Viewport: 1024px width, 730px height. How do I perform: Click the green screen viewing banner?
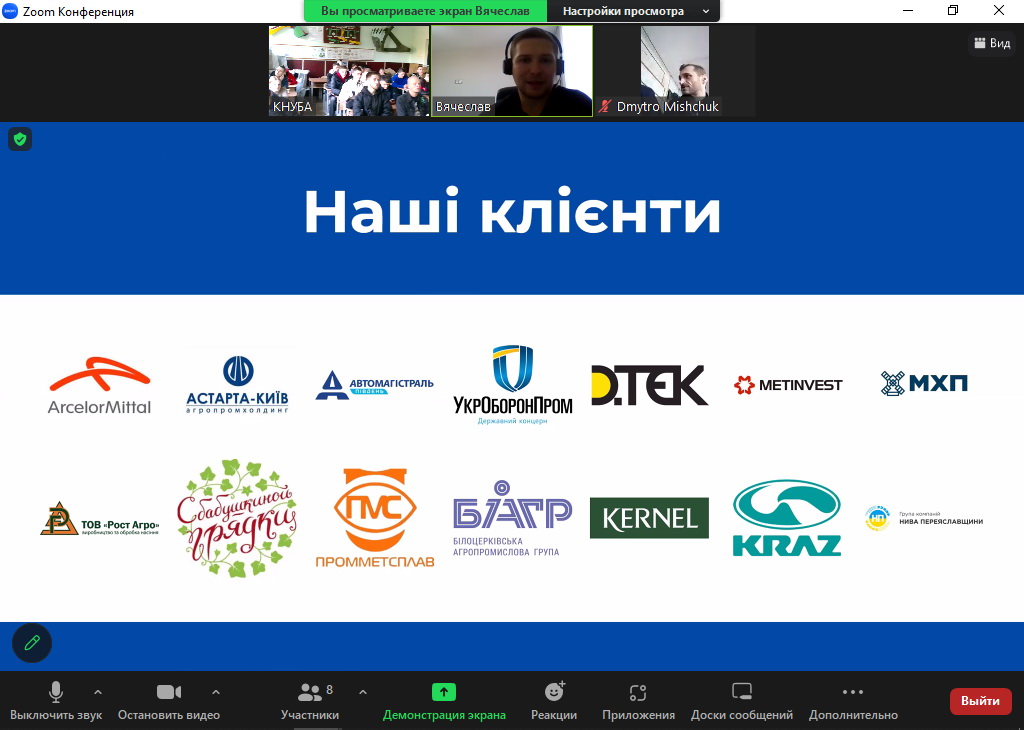(x=425, y=11)
